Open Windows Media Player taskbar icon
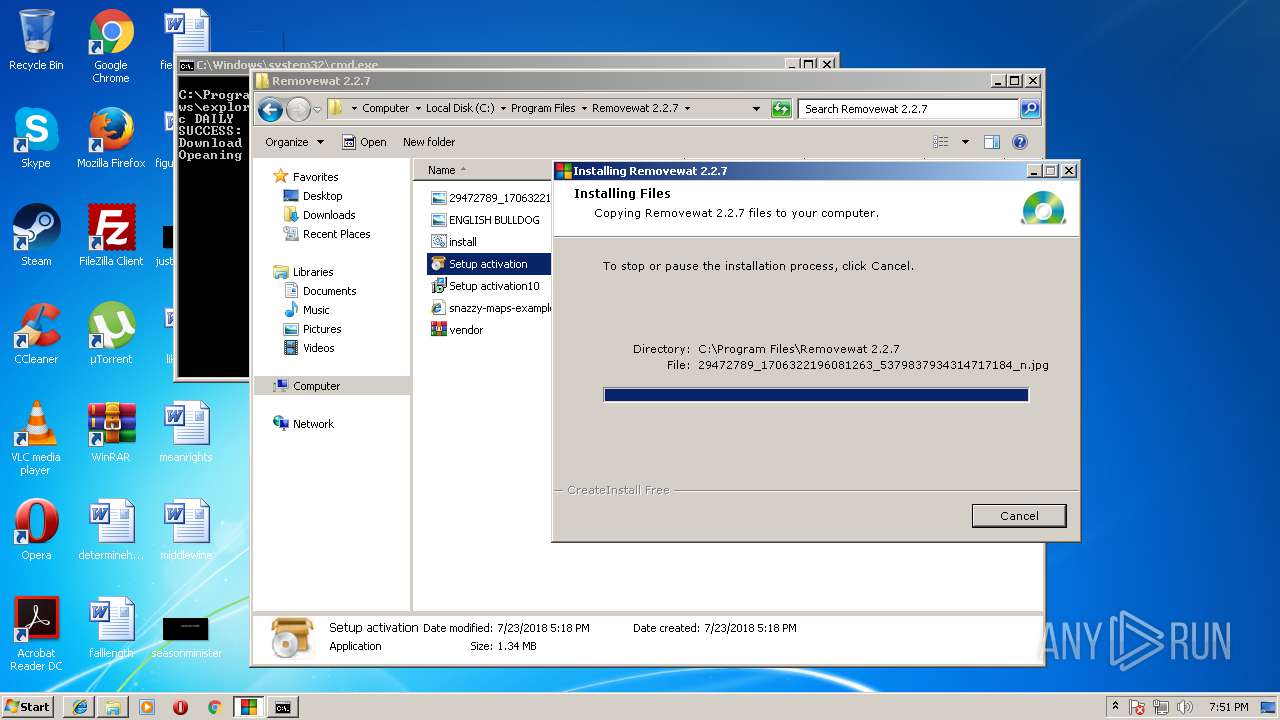Screen dimensions: 1280x720 pyautogui.click(x=147, y=707)
